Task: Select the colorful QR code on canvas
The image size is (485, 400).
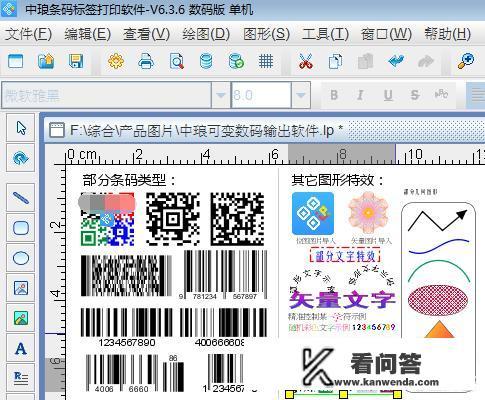Action: point(107,219)
